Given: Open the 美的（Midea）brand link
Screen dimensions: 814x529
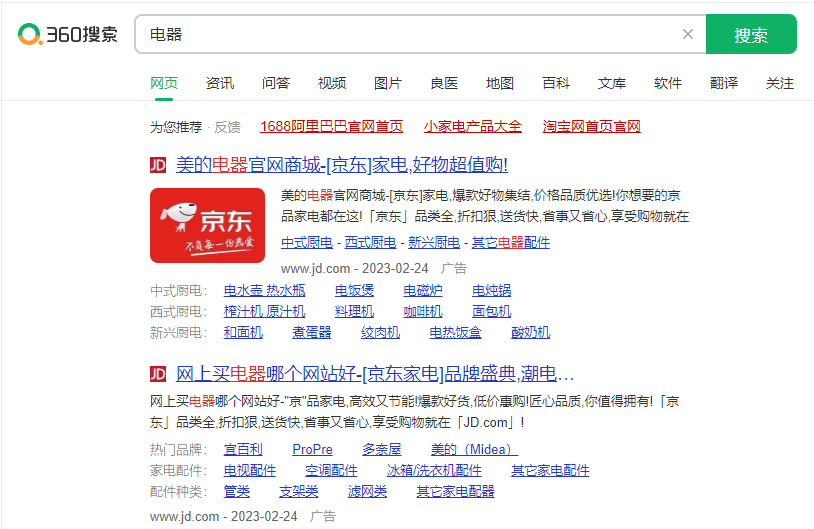Looking at the screenshot, I should (x=474, y=450).
